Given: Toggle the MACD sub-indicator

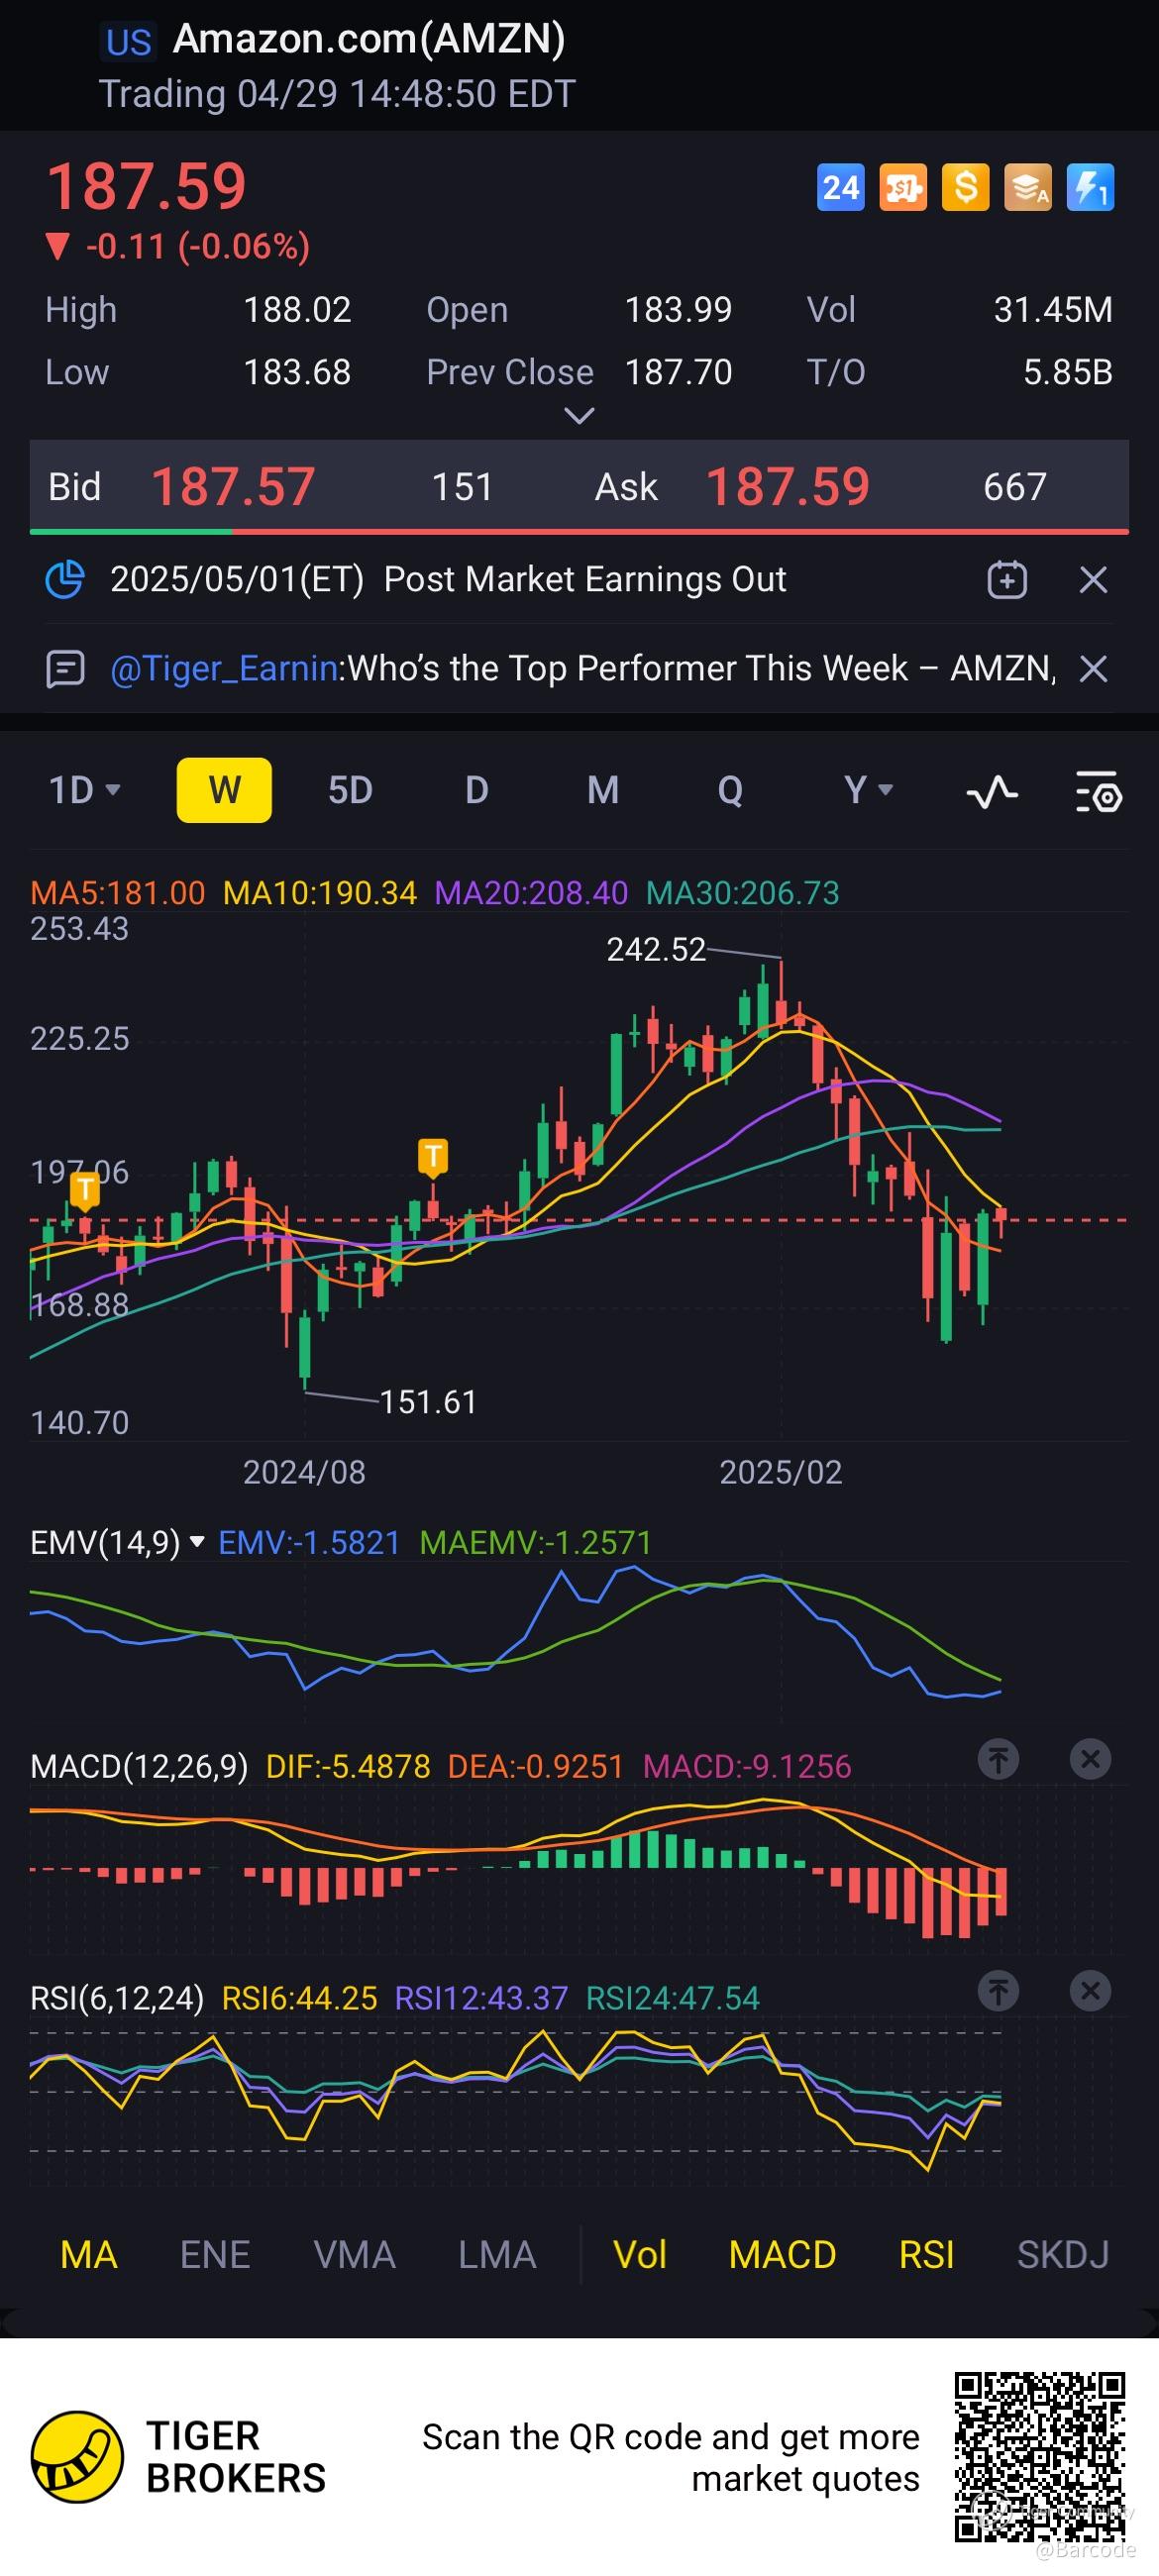Looking at the screenshot, I should (782, 2255).
